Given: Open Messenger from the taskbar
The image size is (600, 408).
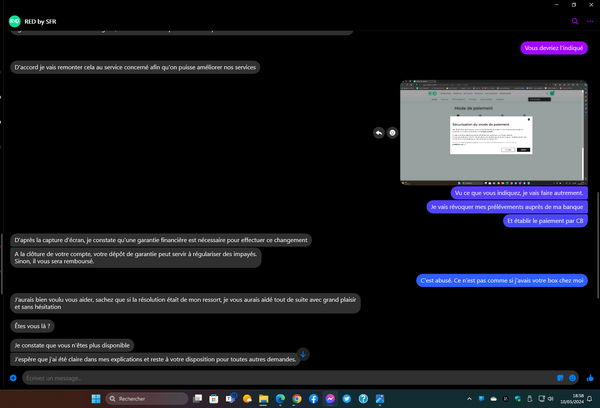Looking at the screenshot, I should coord(330,398).
